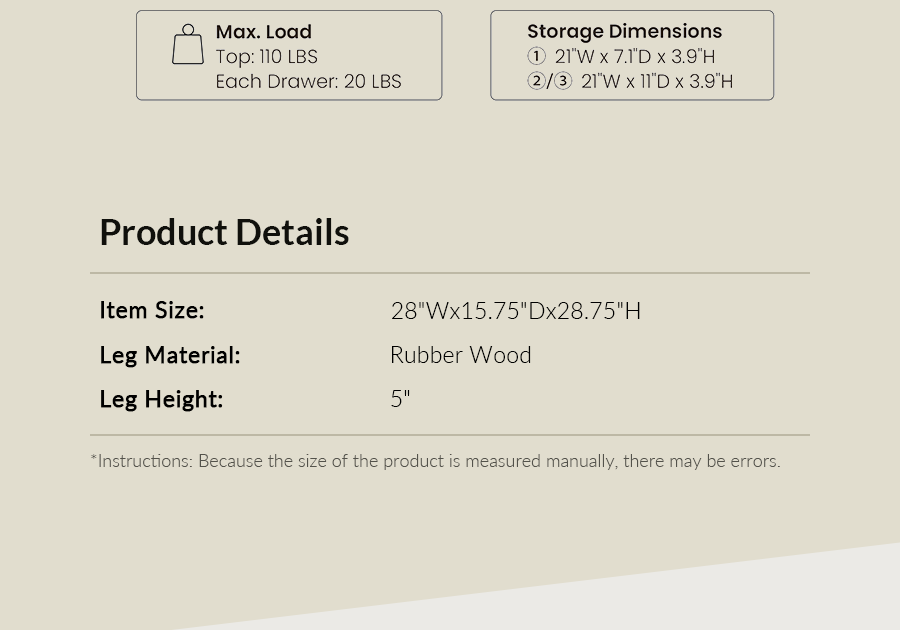Click the weight icon beside Max. Load
Image resolution: width=900 pixels, height=630 pixels.
point(188,45)
